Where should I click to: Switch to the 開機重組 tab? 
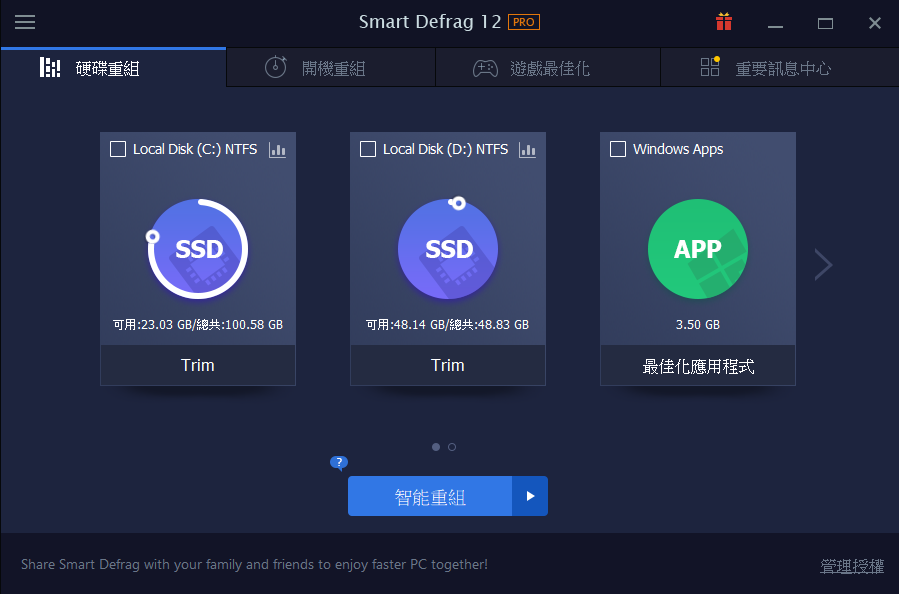coord(331,68)
